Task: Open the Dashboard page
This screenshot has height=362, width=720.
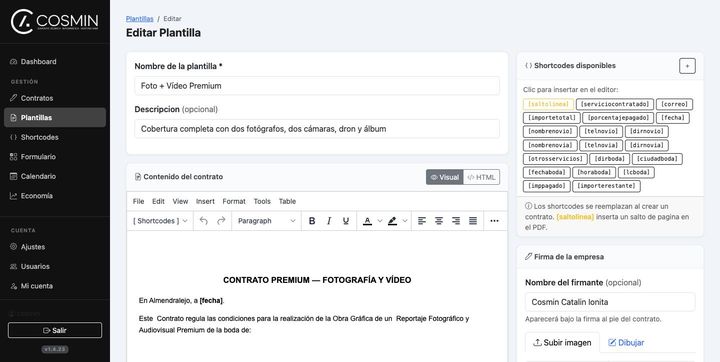Action: click(x=55, y=62)
